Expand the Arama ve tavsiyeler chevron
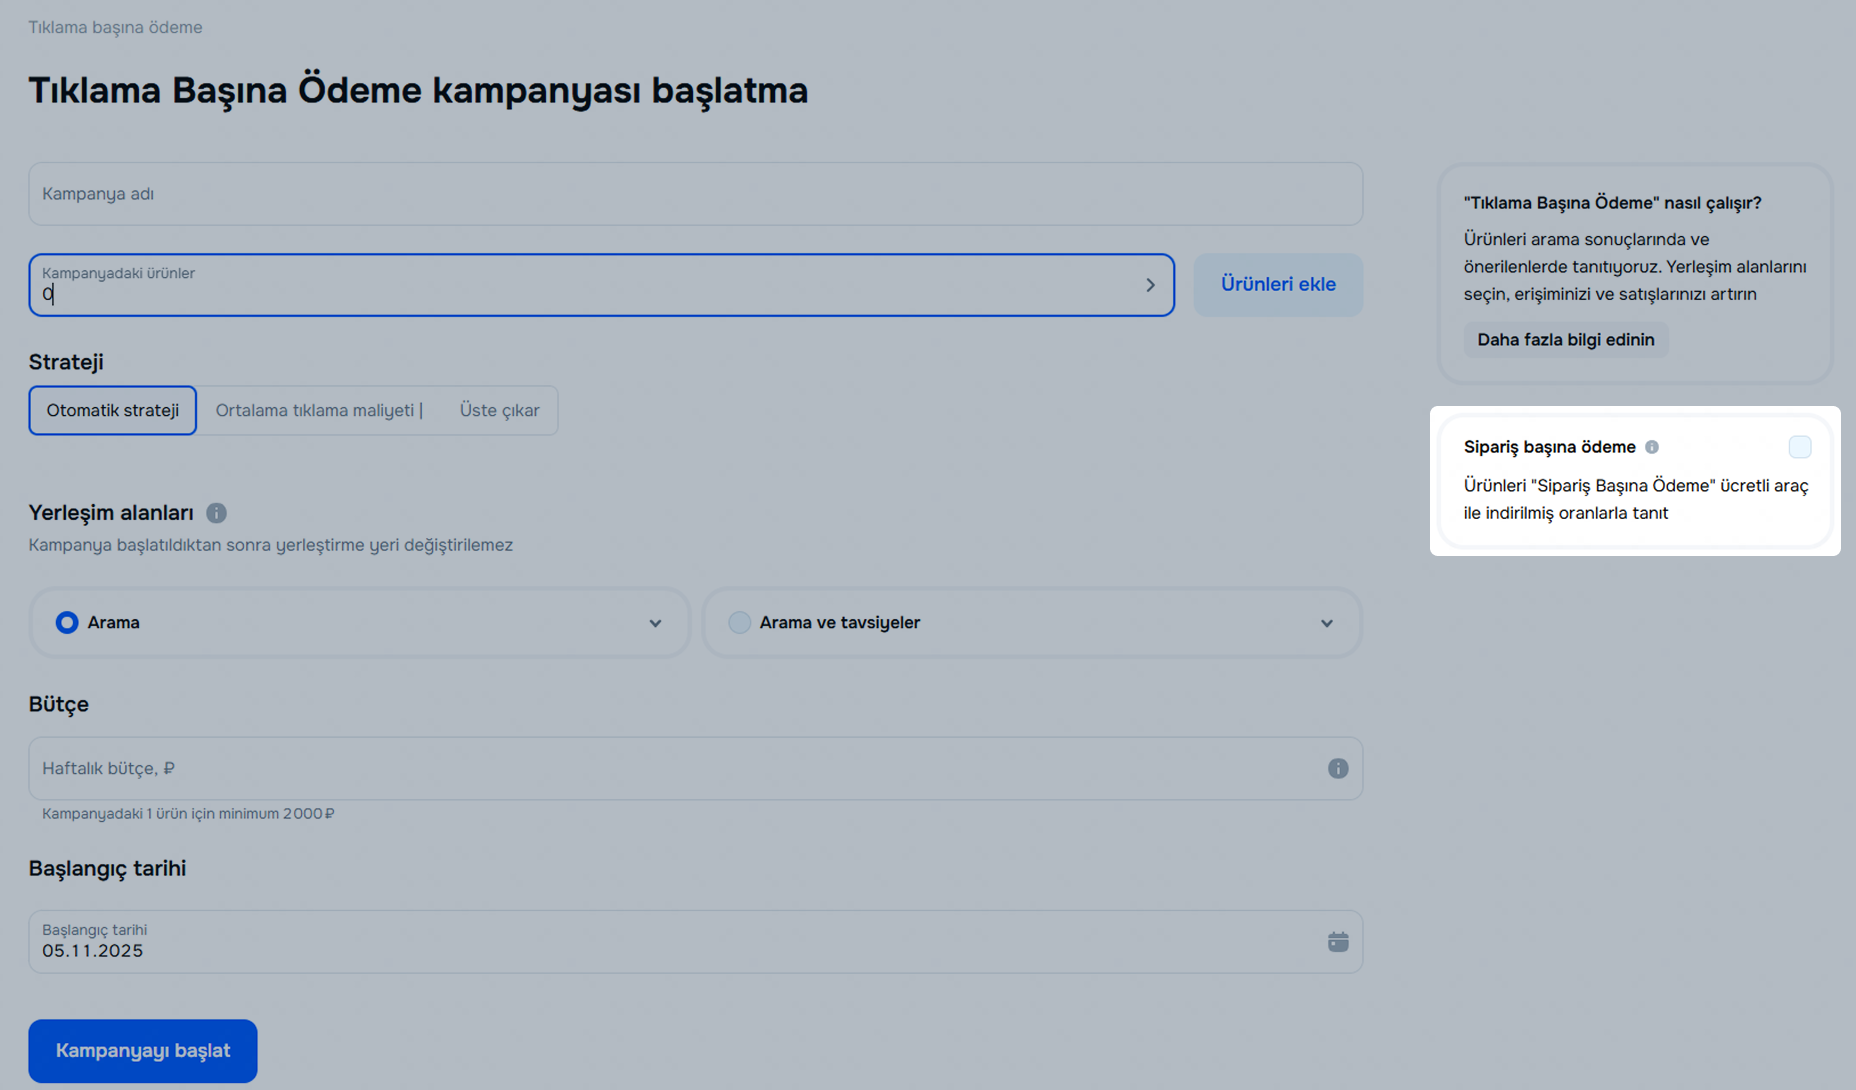The height and width of the screenshot is (1090, 1856). click(x=1326, y=623)
